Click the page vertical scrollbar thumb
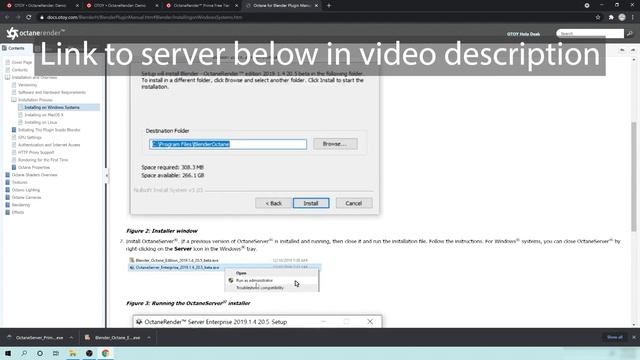Viewport: 640px width, 360px height. [633, 176]
